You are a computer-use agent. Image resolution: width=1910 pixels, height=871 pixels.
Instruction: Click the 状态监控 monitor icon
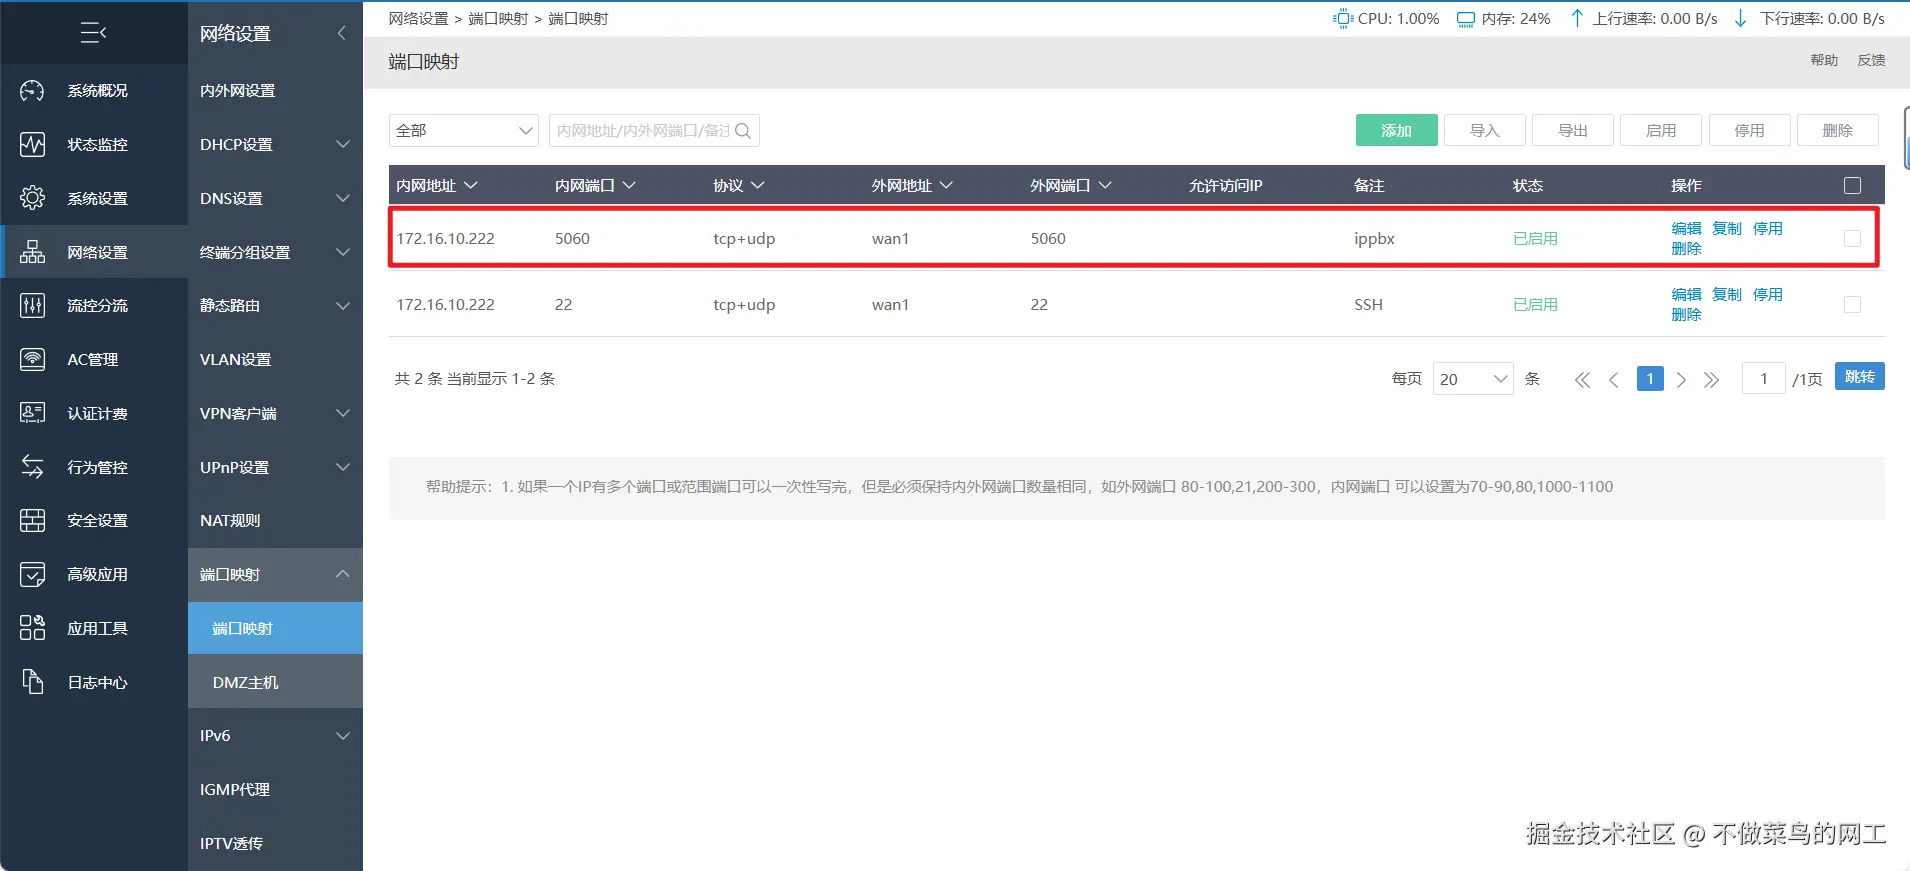32,145
